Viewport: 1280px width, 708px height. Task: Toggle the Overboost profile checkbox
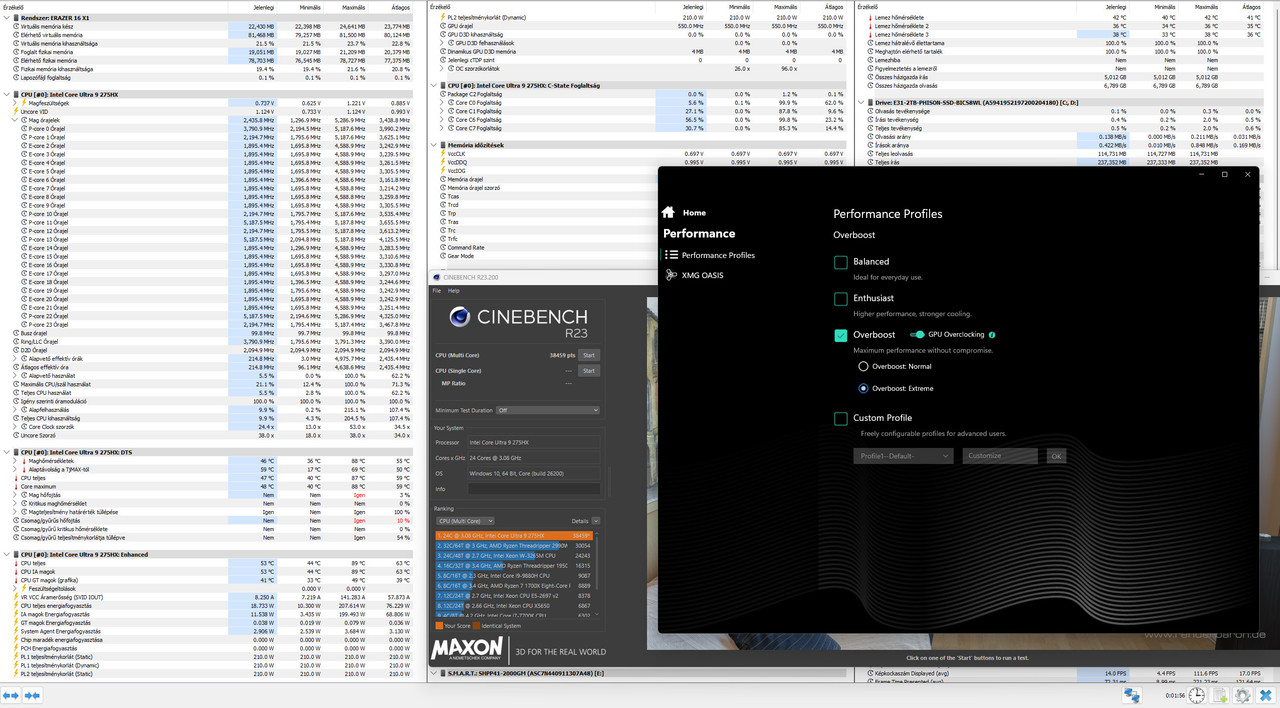point(841,335)
